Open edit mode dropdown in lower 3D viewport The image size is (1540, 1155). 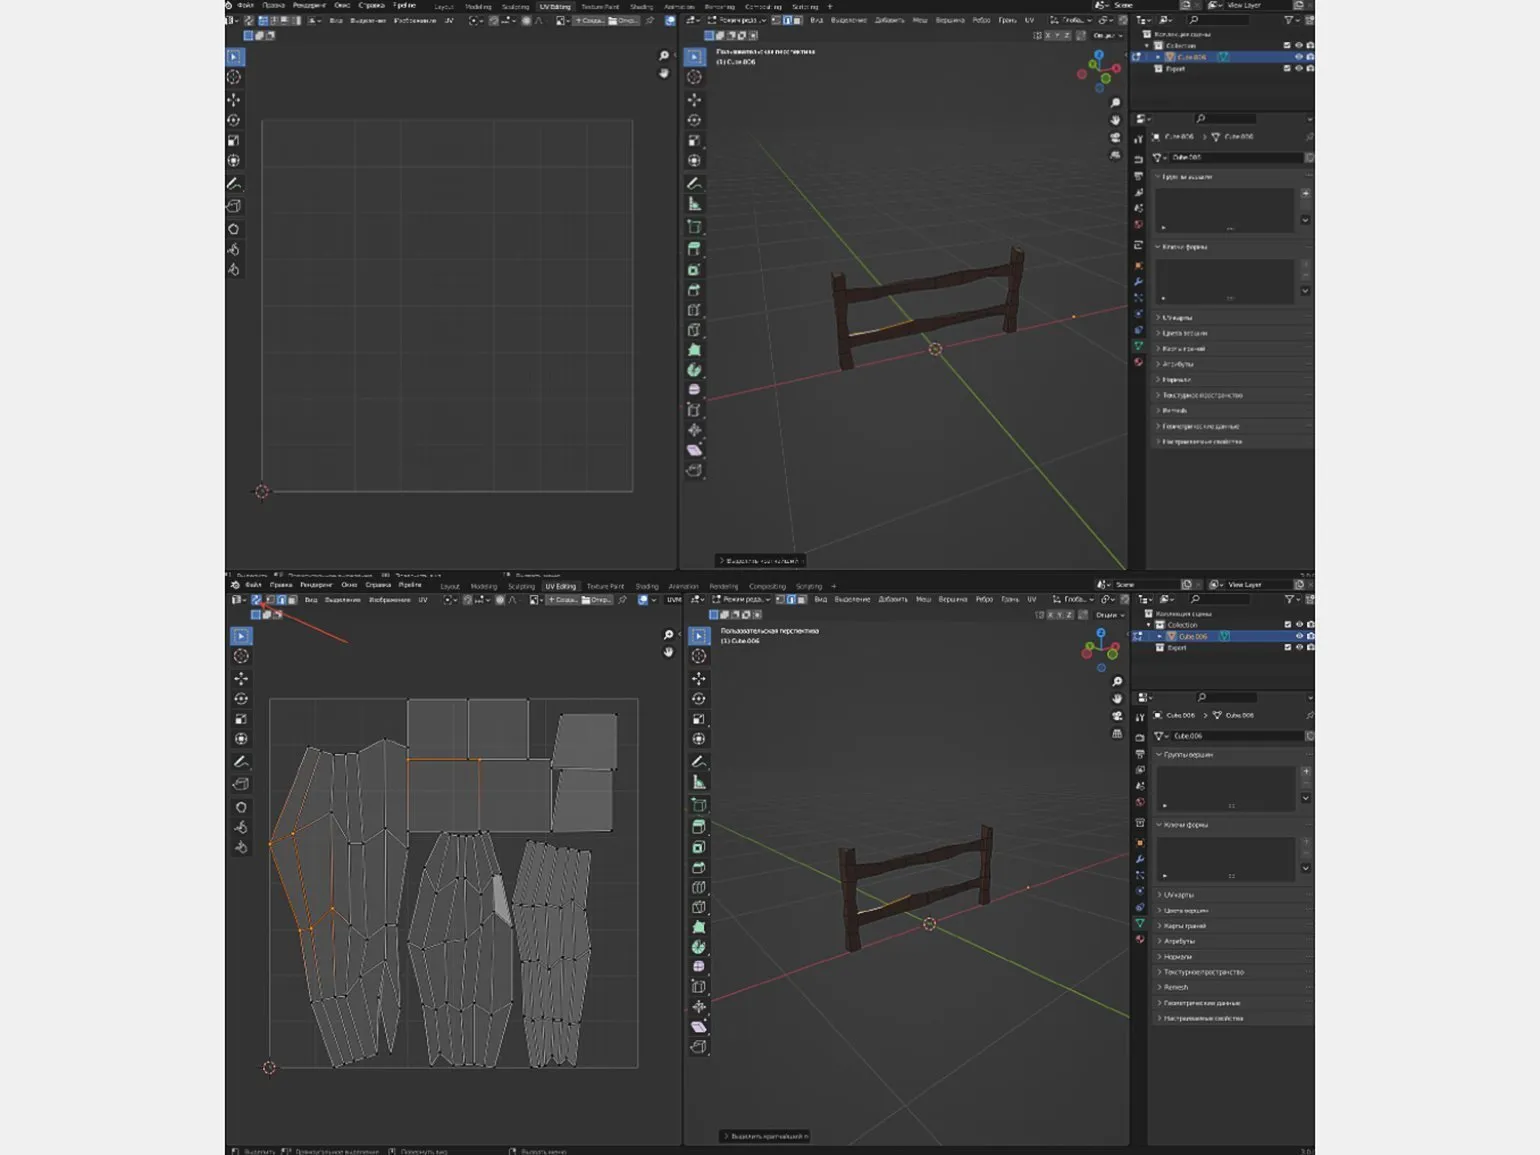[x=742, y=600]
